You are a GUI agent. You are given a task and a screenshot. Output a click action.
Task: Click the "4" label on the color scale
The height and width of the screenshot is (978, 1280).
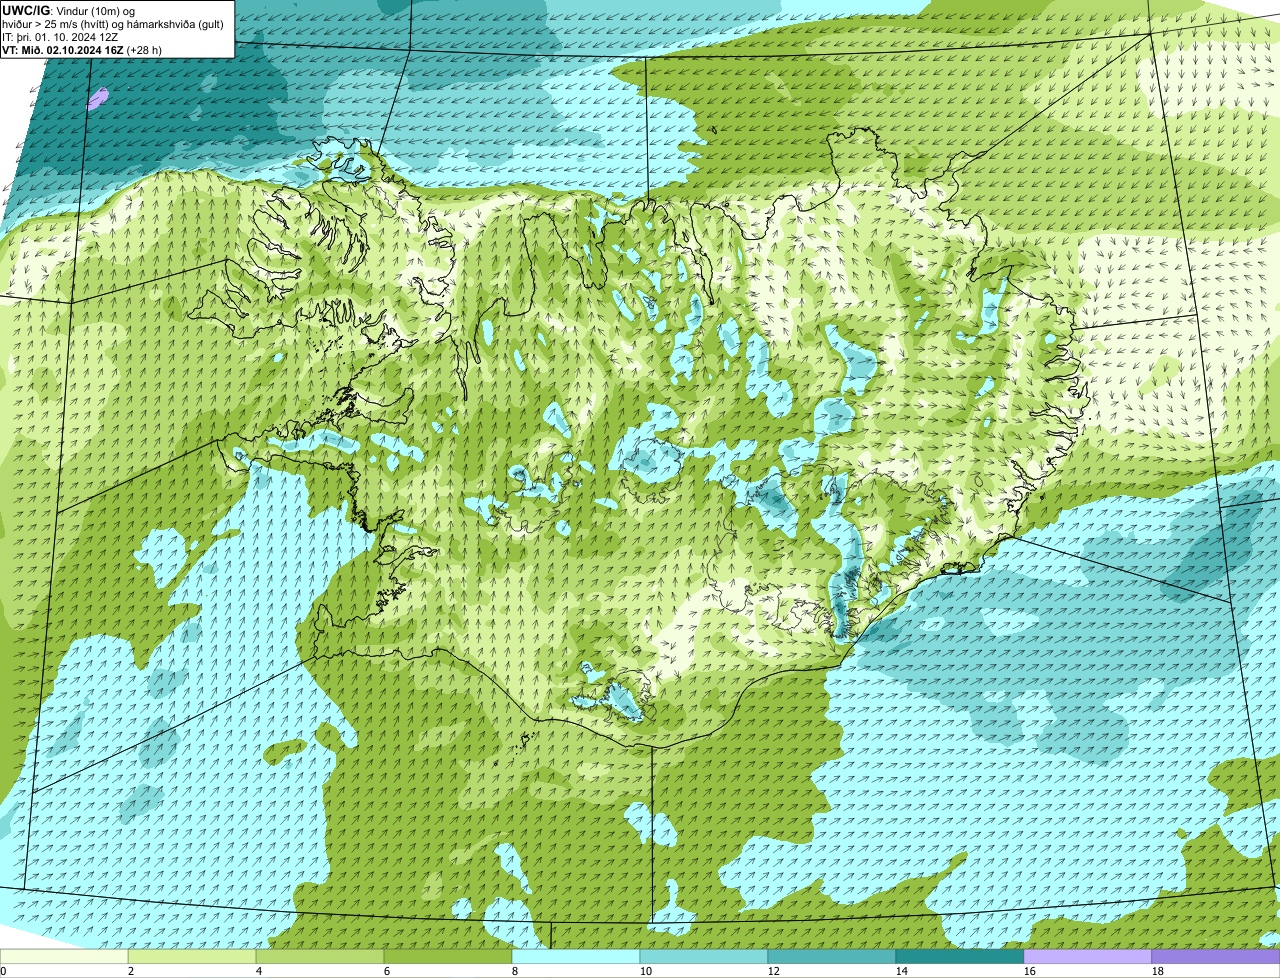[x=259, y=971]
